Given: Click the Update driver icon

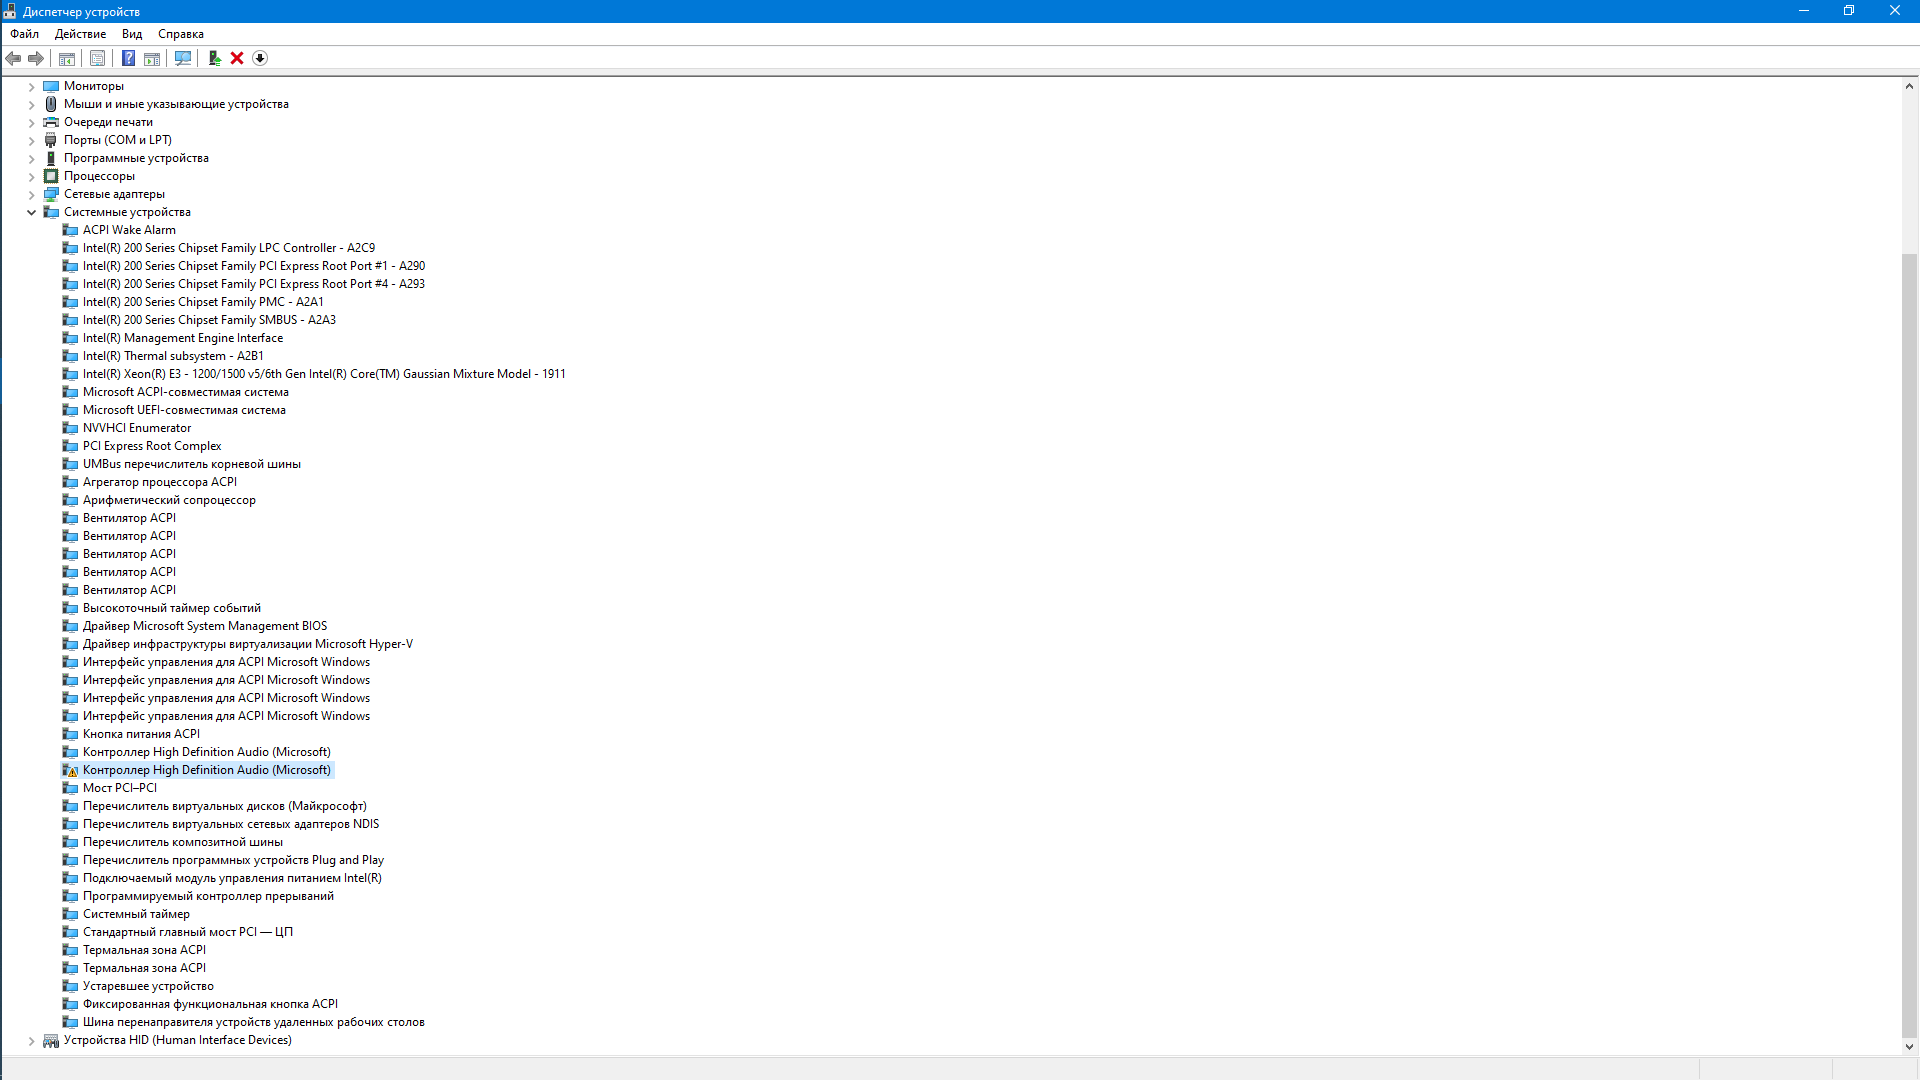Looking at the screenshot, I should tap(214, 58).
